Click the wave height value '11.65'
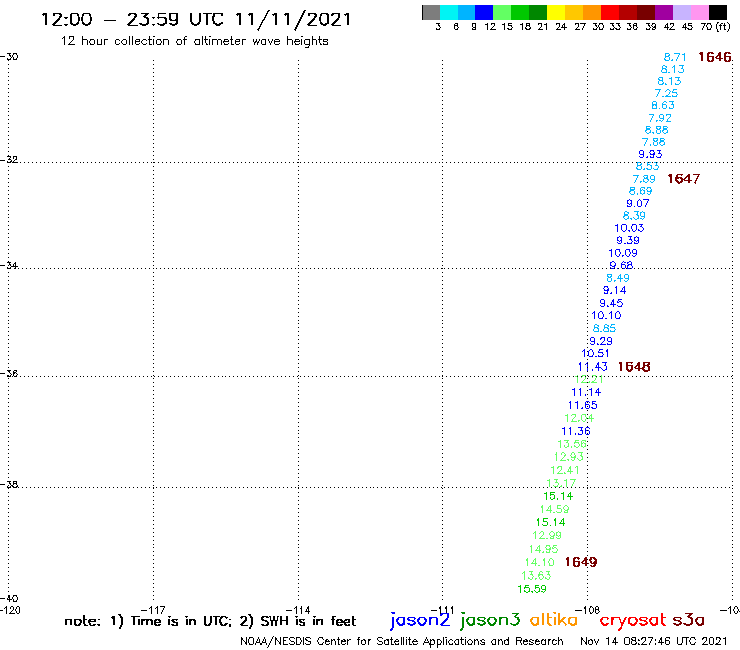 pyautogui.click(x=582, y=405)
